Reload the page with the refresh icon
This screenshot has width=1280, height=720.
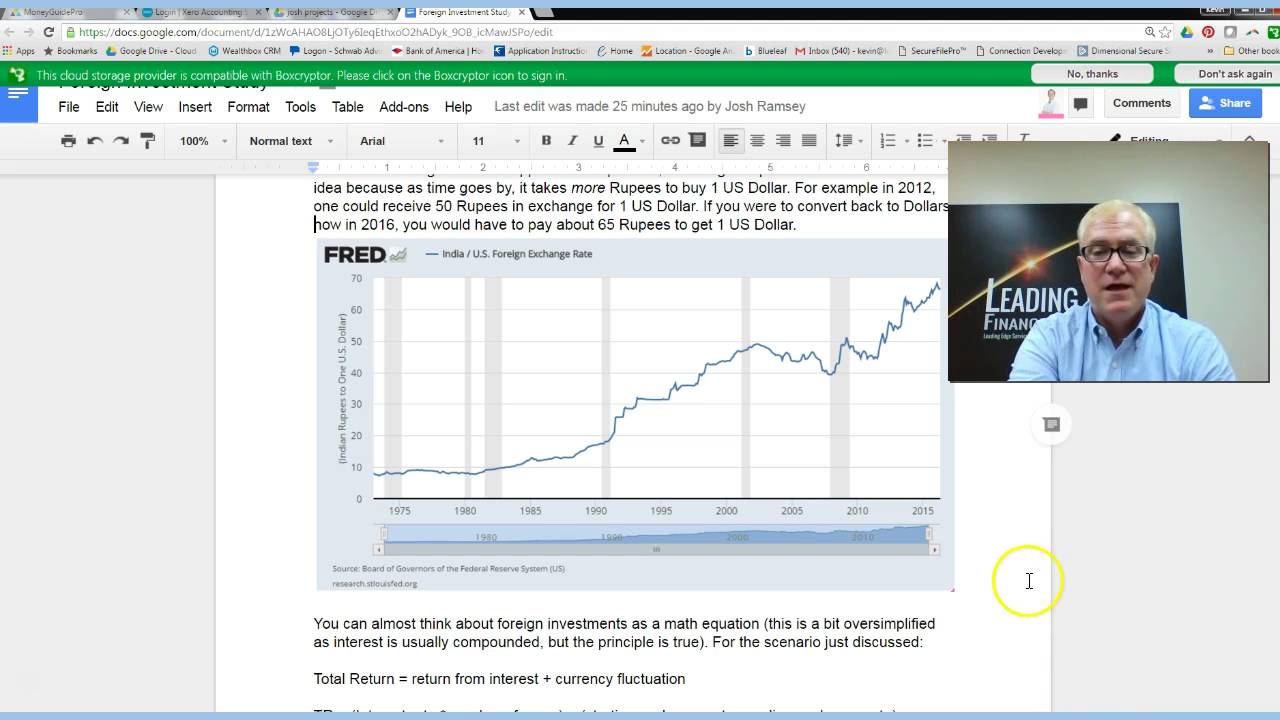coord(48,32)
